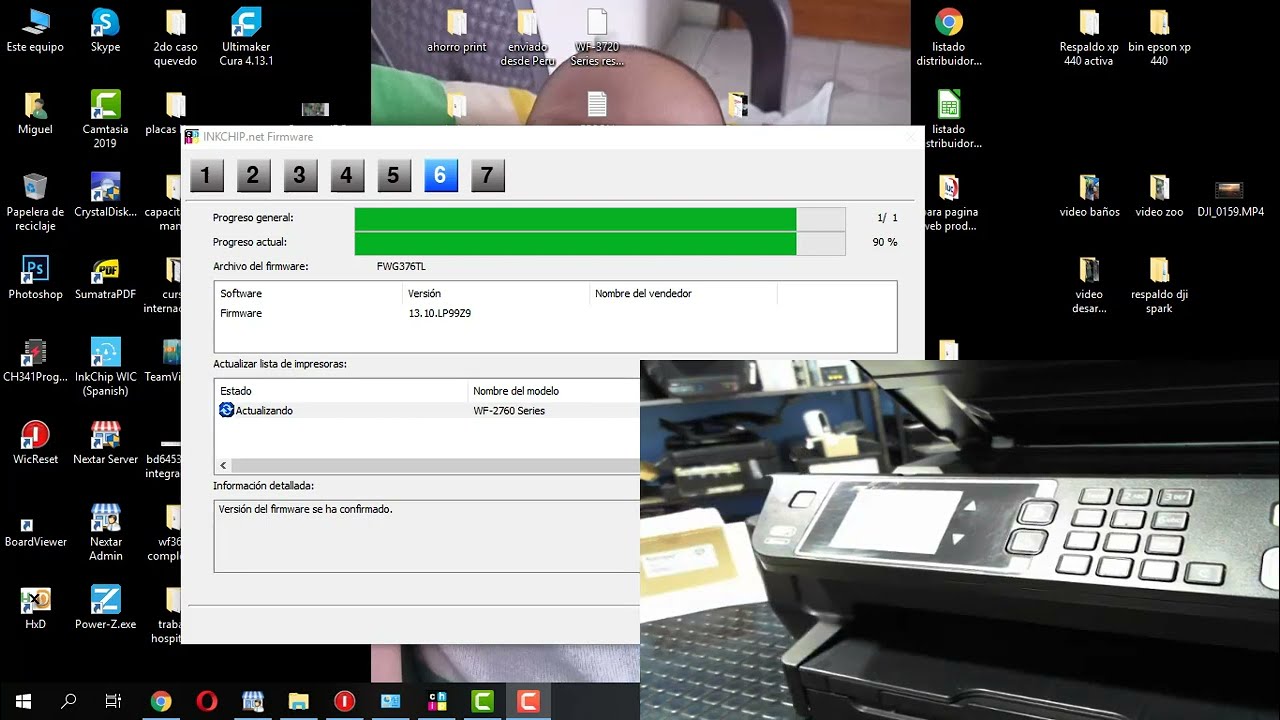Select the highlighted step 6 button
This screenshot has width=1280, height=720.
pyautogui.click(x=440, y=176)
